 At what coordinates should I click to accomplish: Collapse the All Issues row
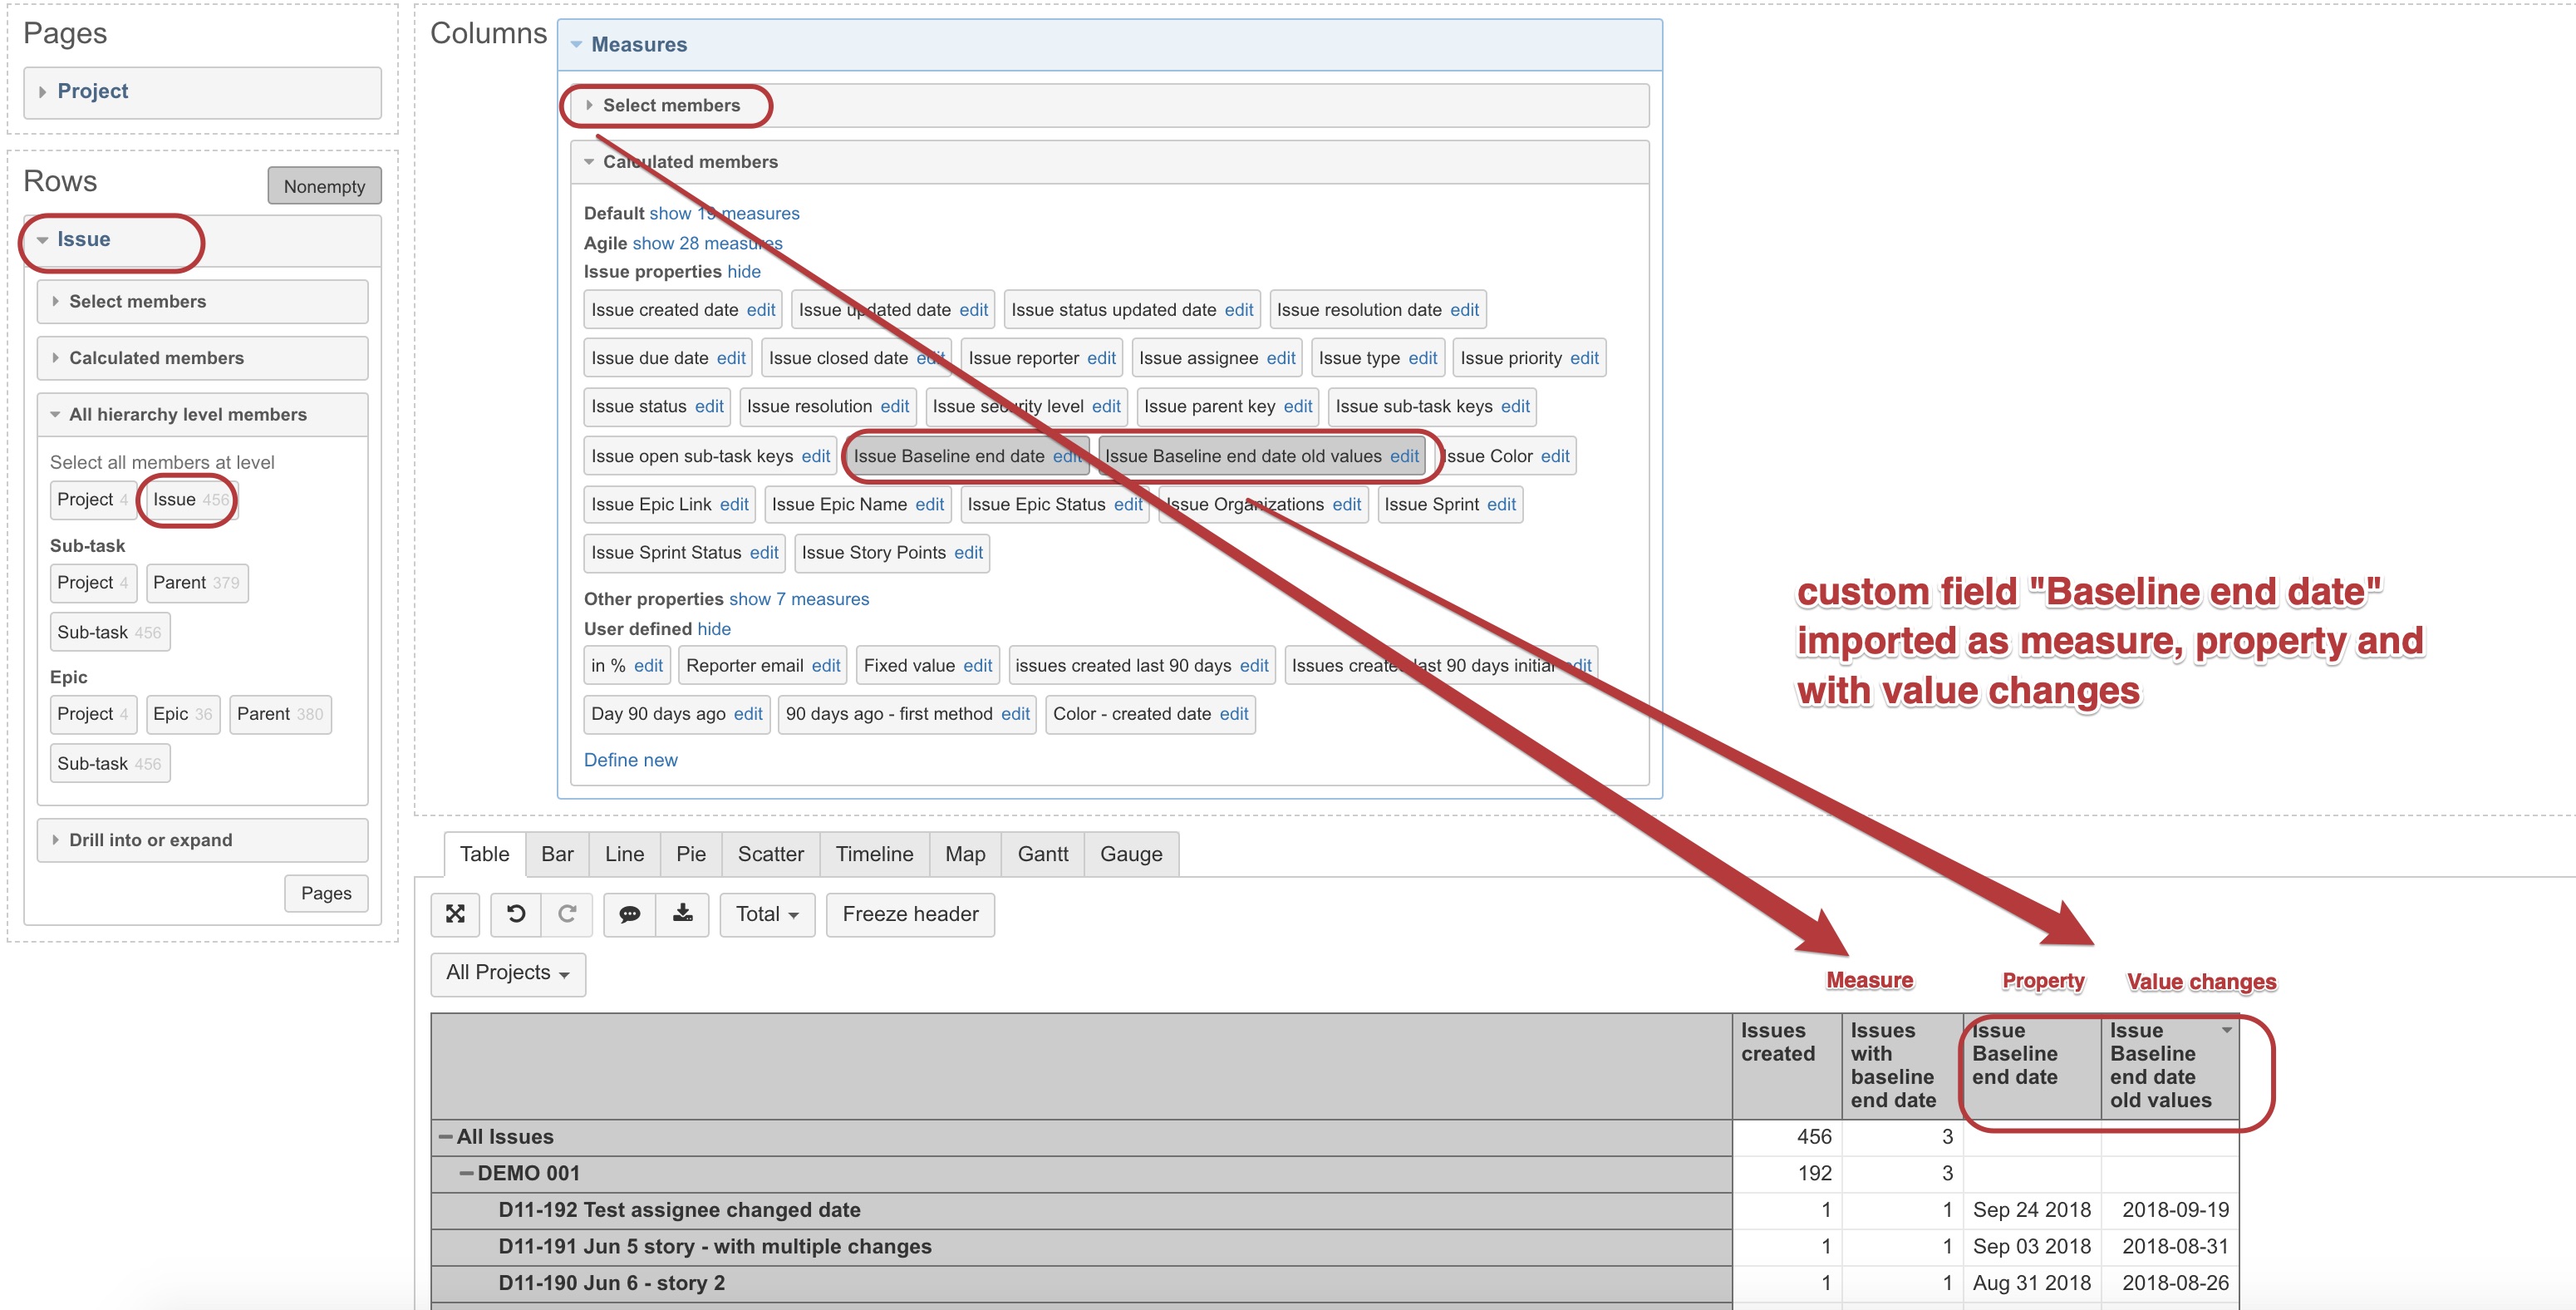click(x=445, y=1137)
